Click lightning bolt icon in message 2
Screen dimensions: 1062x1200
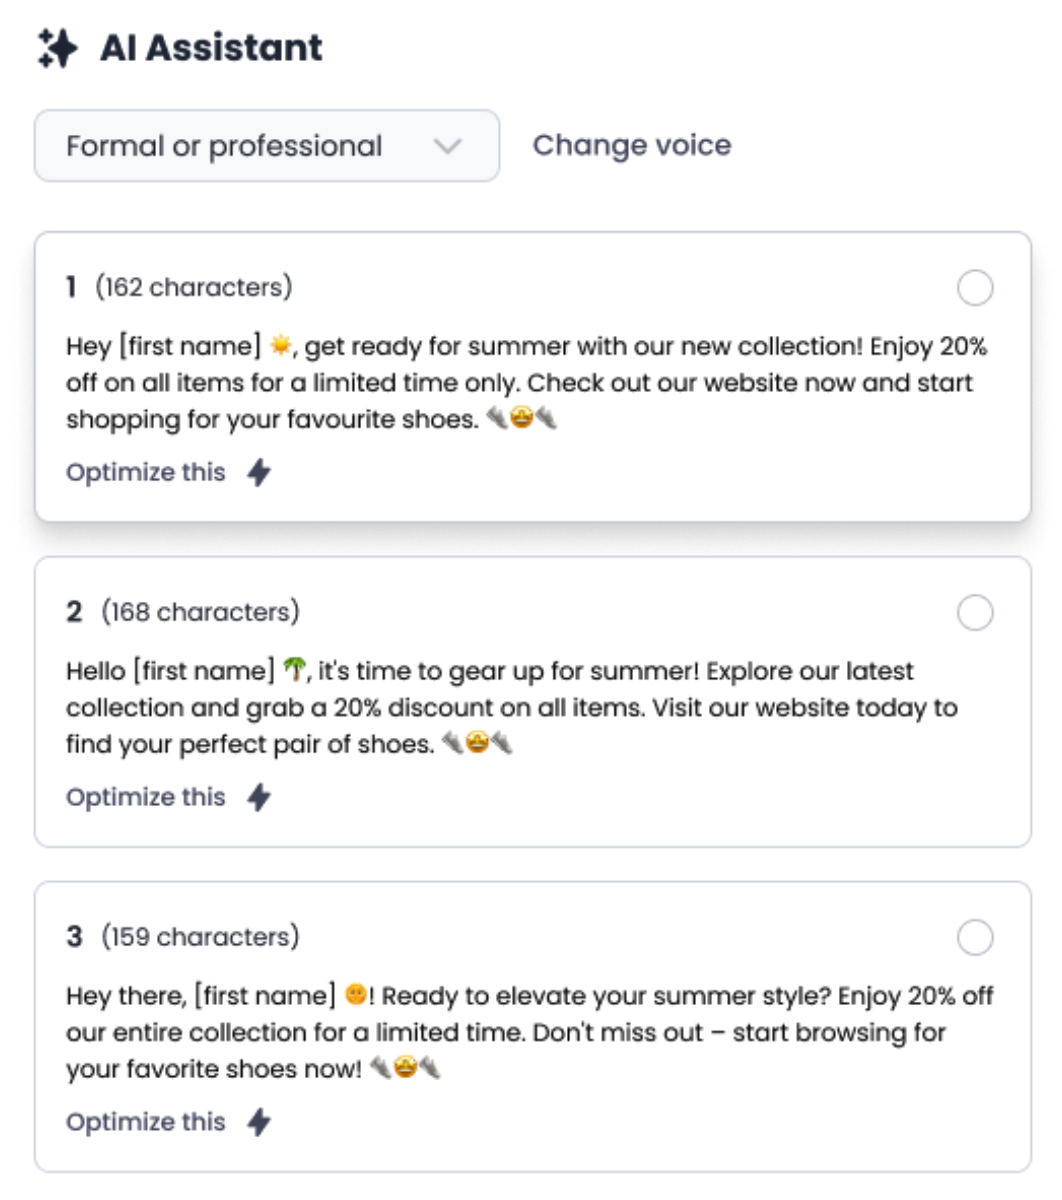[x=259, y=797]
